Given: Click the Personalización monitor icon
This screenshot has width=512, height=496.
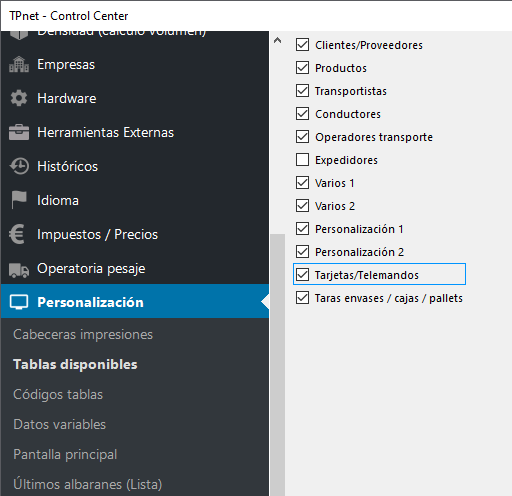Looking at the screenshot, I should point(19,302).
